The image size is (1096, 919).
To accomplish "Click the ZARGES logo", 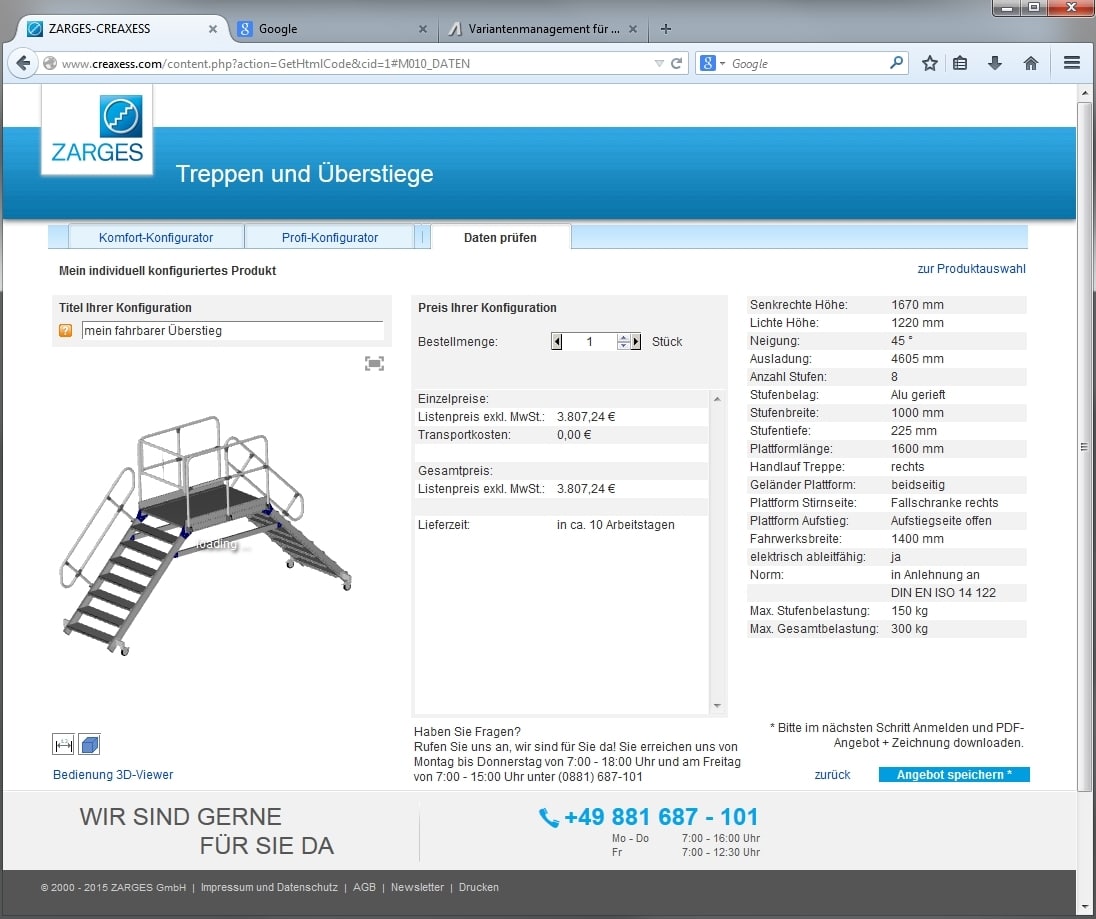I will pos(97,130).
